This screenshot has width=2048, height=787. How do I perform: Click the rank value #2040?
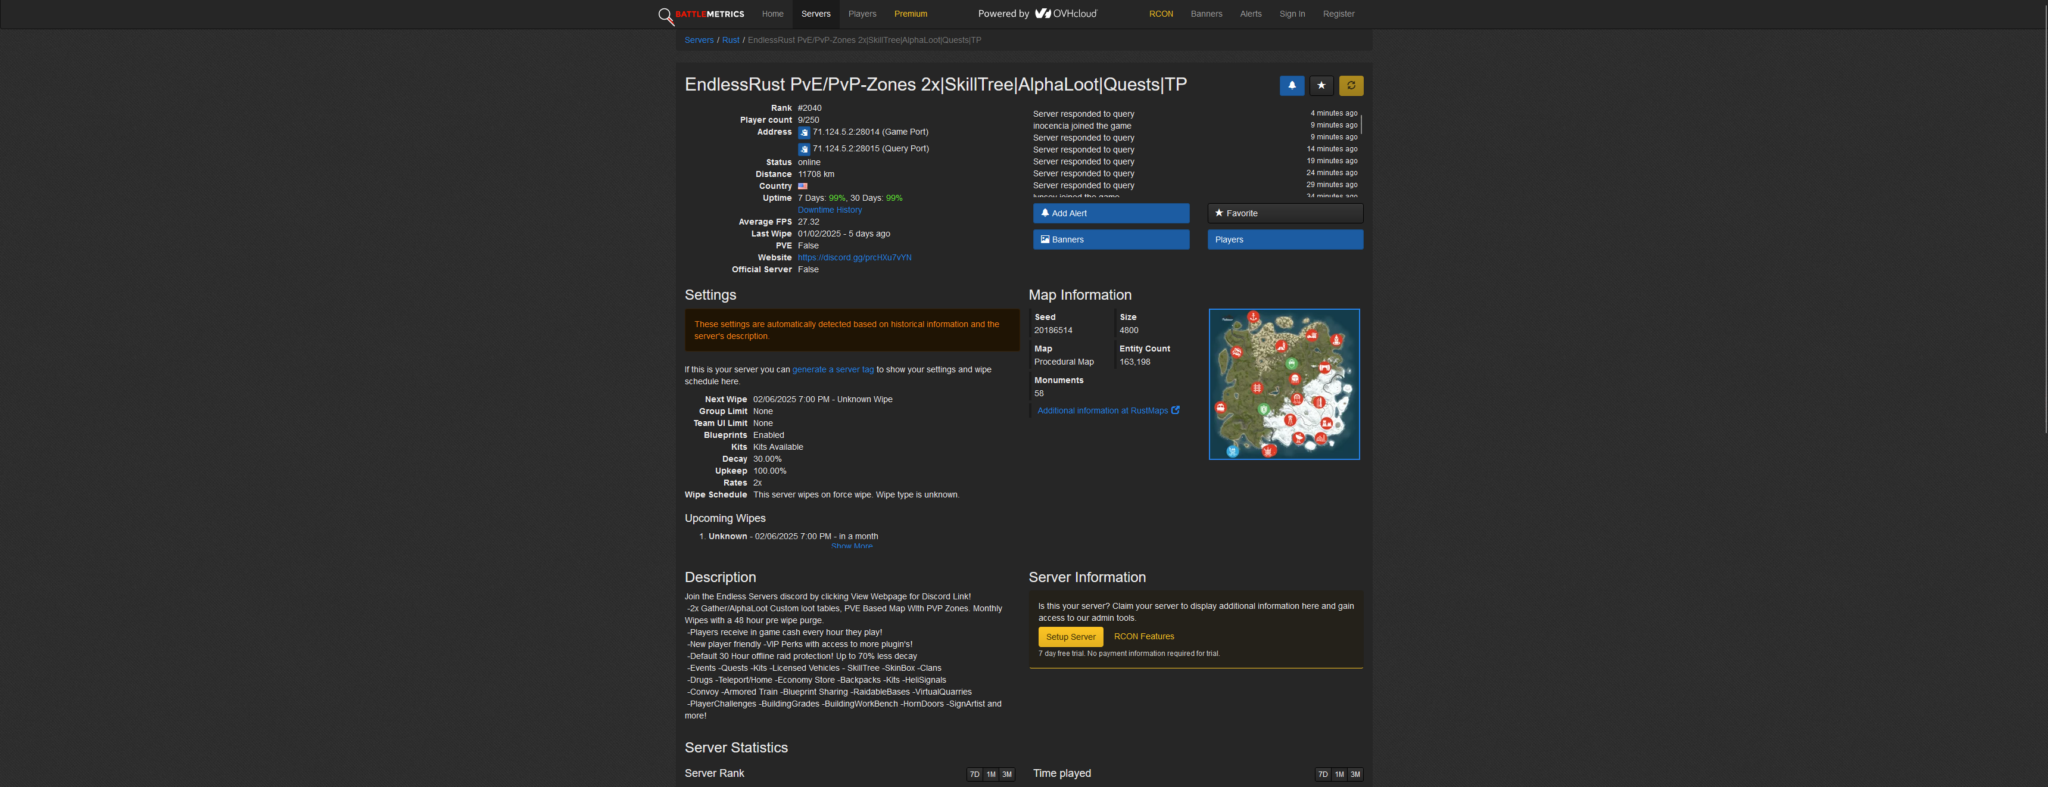tap(810, 108)
